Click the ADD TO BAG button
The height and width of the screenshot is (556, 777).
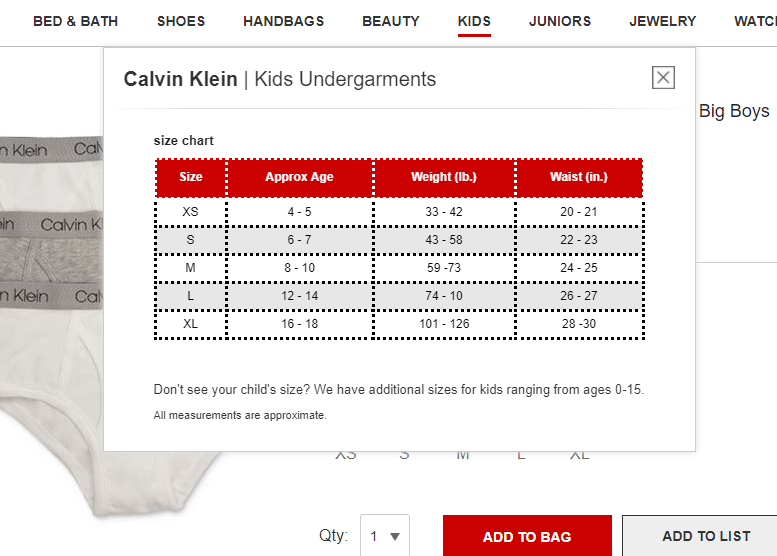coord(526,536)
